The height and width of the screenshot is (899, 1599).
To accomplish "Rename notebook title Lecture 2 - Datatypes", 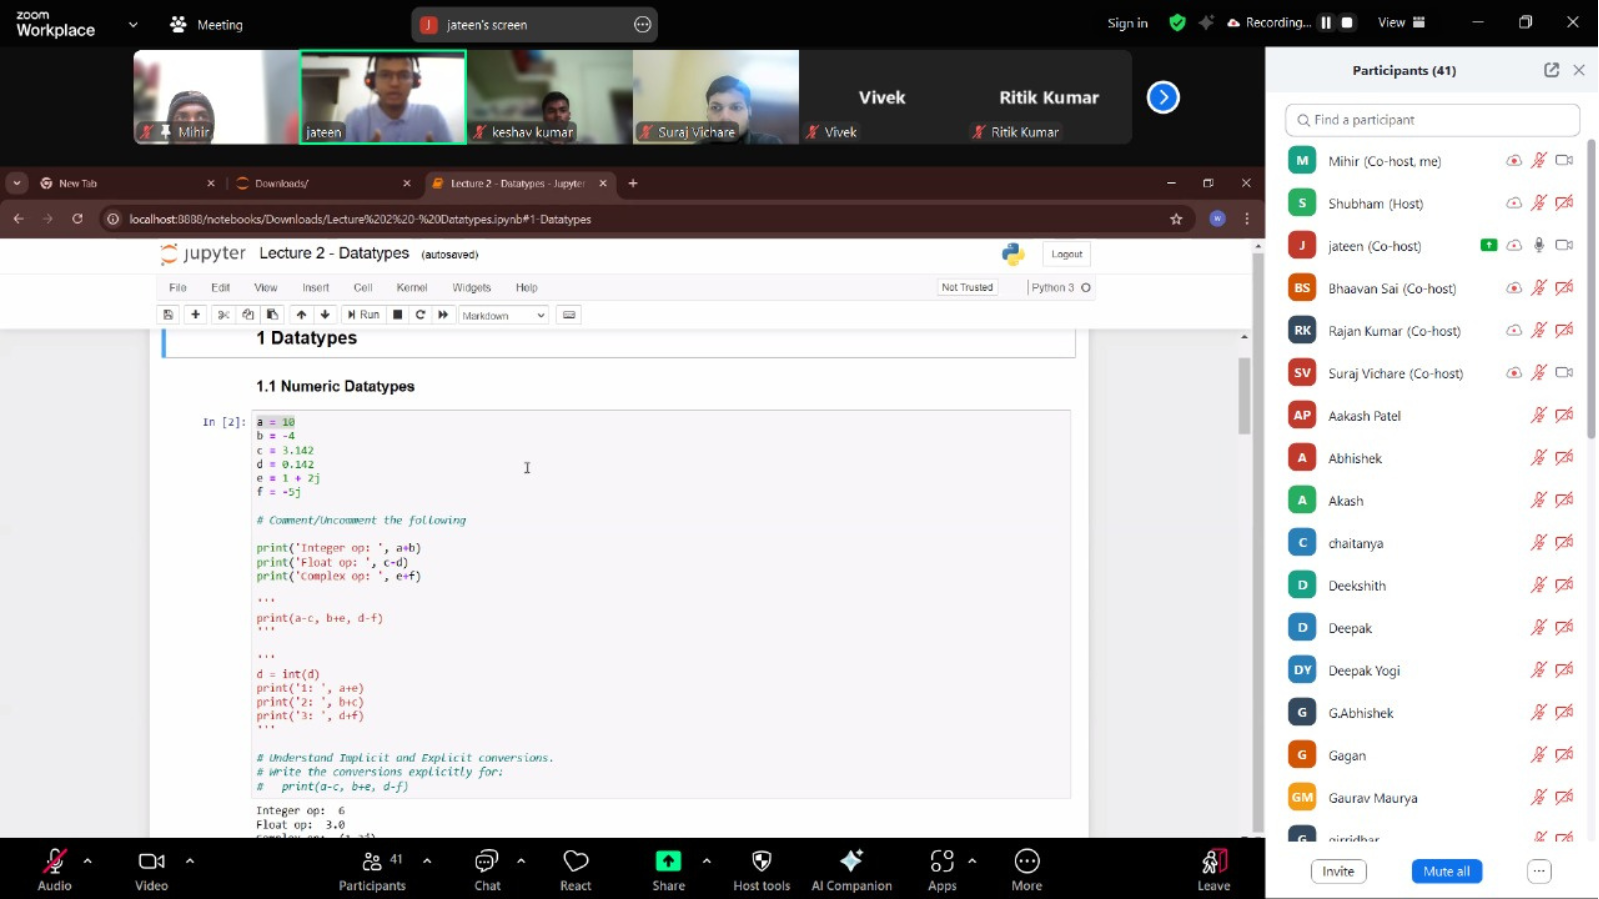I will click(334, 254).
